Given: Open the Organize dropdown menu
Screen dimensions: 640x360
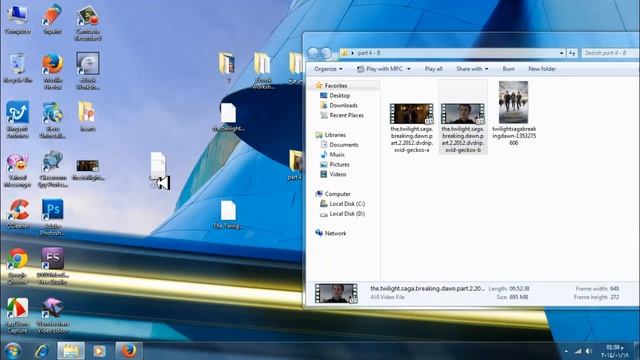Looking at the screenshot, I should [x=328, y=69].
